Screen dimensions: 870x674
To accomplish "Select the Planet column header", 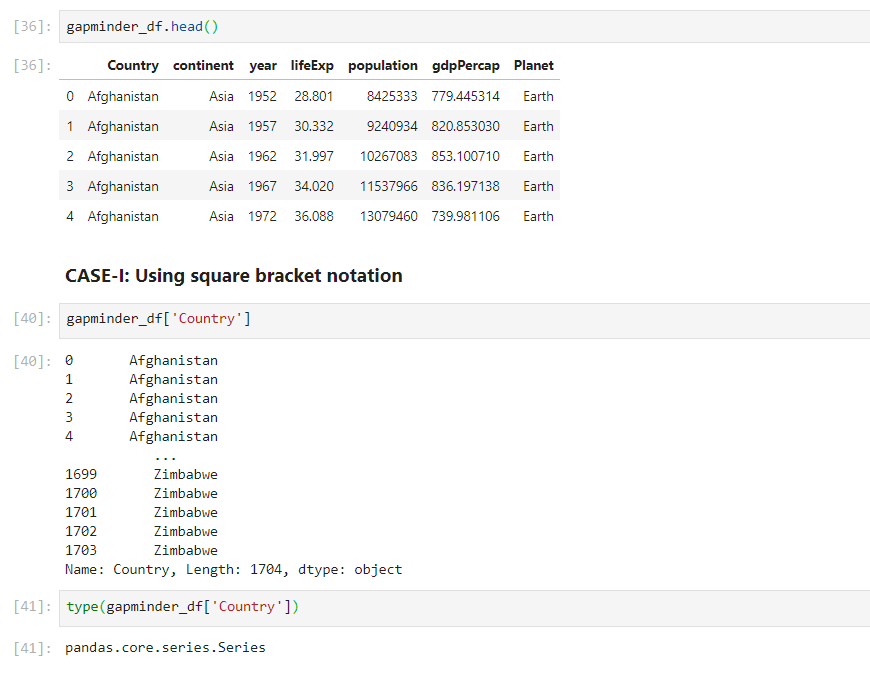I will click(533, 65).
